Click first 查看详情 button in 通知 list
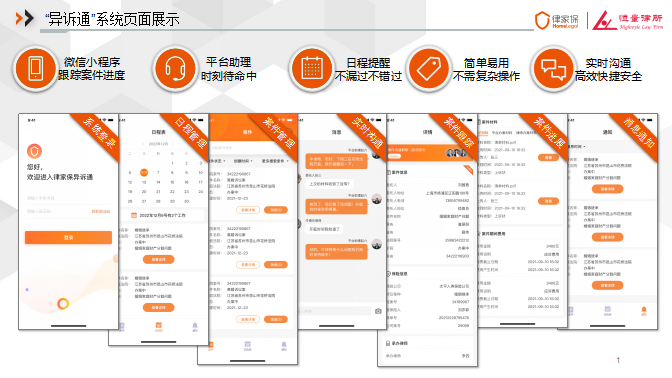This screenshot has height=378, width=672. click(607, 189)
